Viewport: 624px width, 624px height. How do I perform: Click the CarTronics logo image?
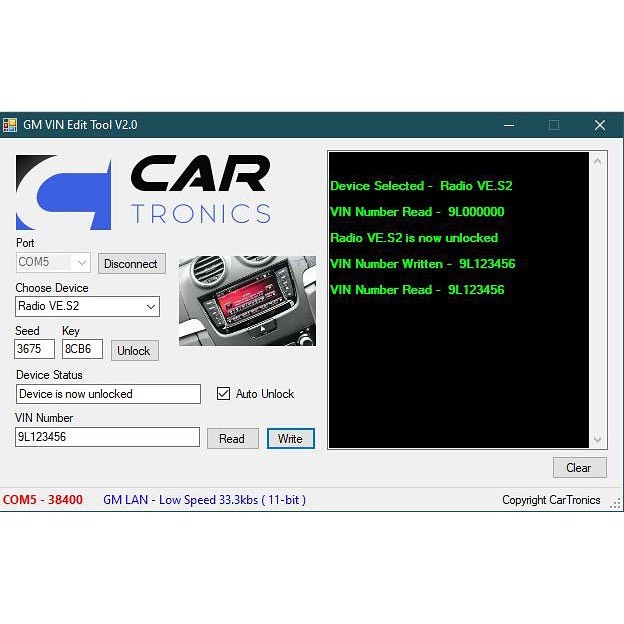[143, 192]
